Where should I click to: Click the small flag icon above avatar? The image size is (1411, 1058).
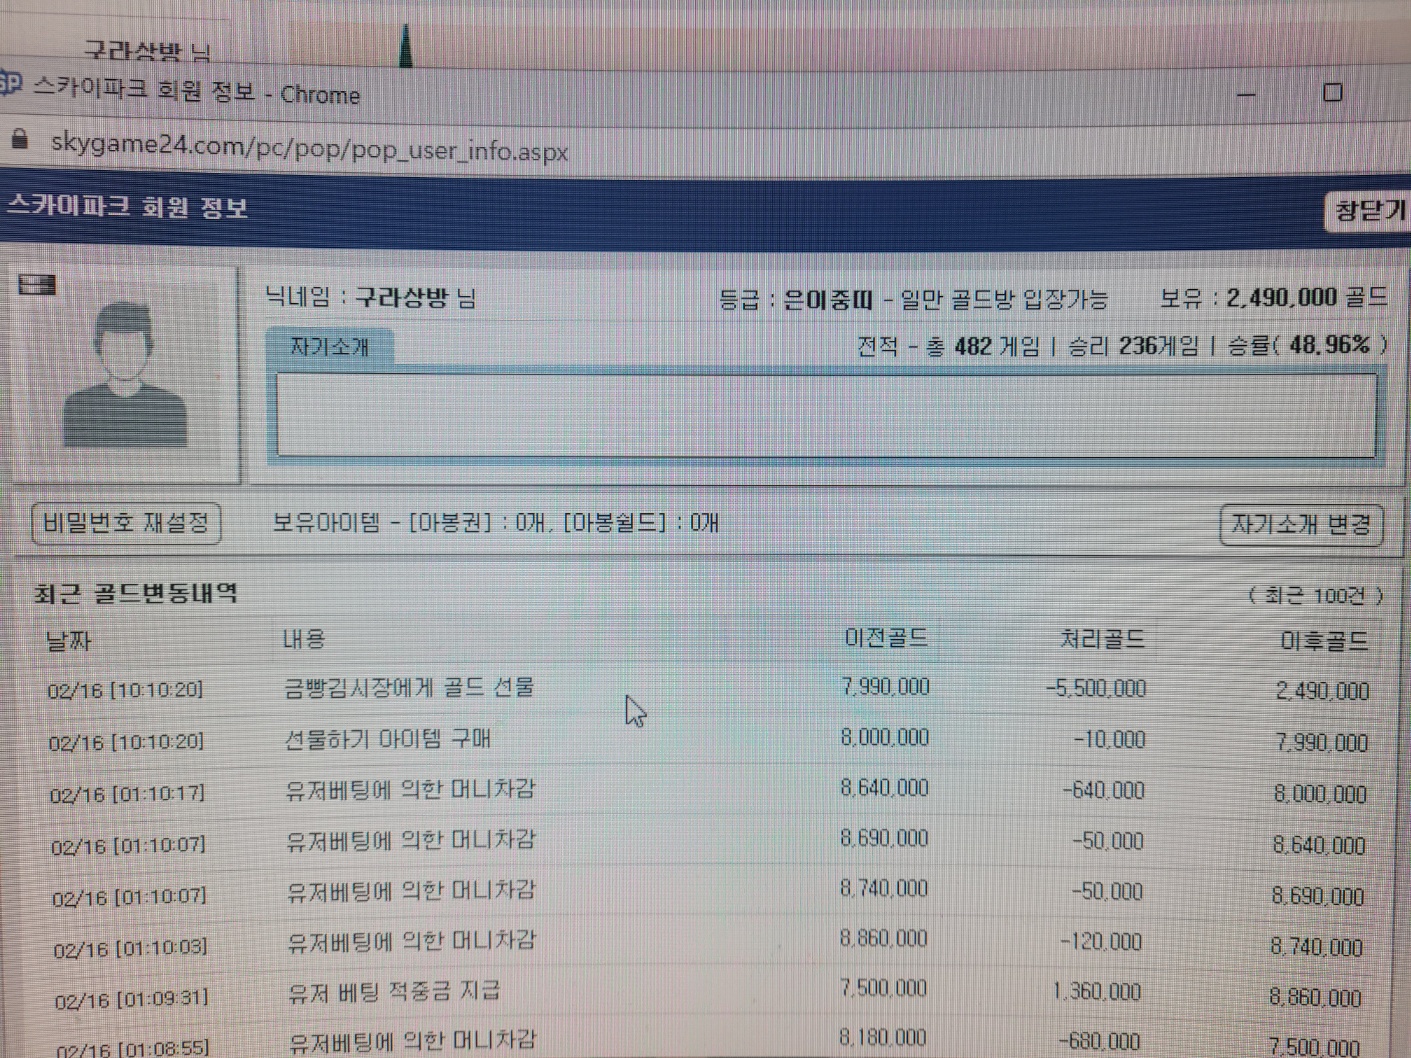click(x=37, y=285)
